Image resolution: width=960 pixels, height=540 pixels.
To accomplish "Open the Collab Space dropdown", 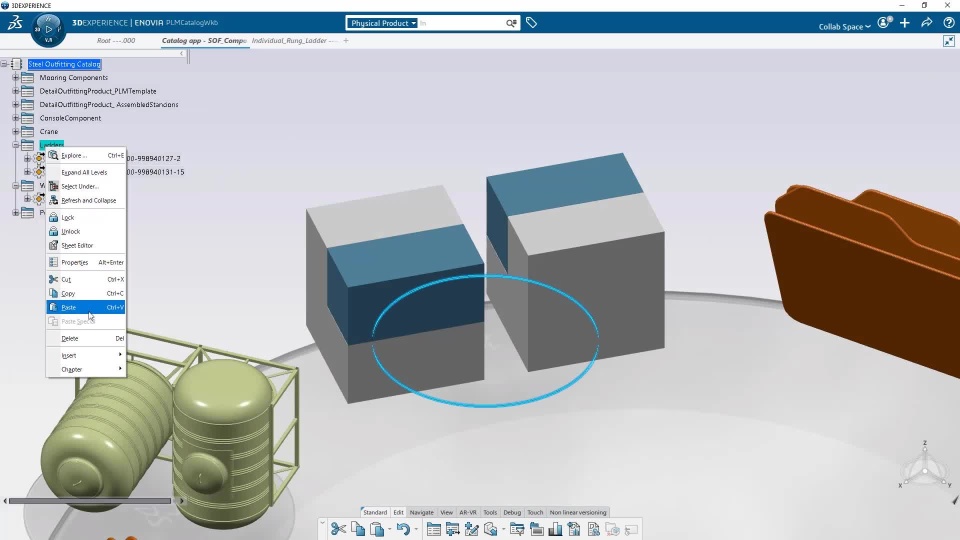I will pyautogui.click(x=844, y=26).
